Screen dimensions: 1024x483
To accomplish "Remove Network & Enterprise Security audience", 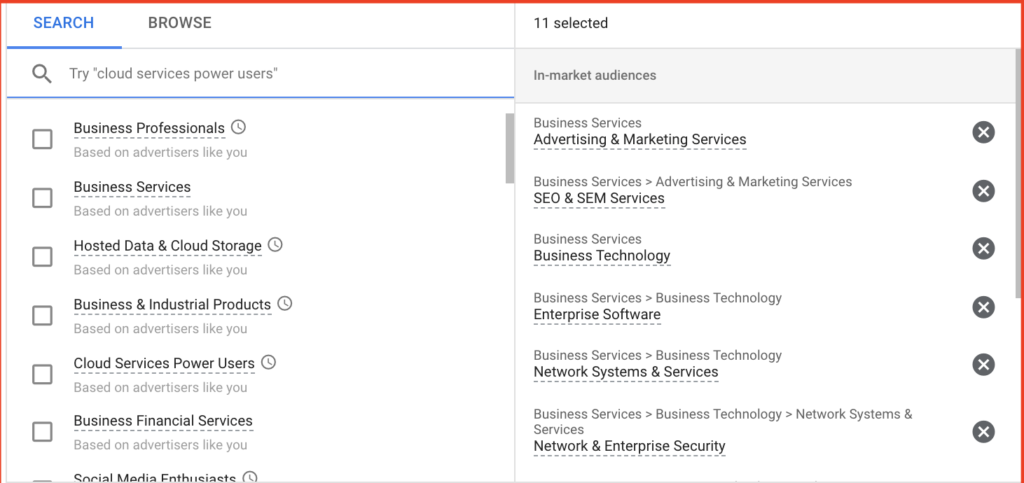I will pyautogui.click(x=983, y=431).
